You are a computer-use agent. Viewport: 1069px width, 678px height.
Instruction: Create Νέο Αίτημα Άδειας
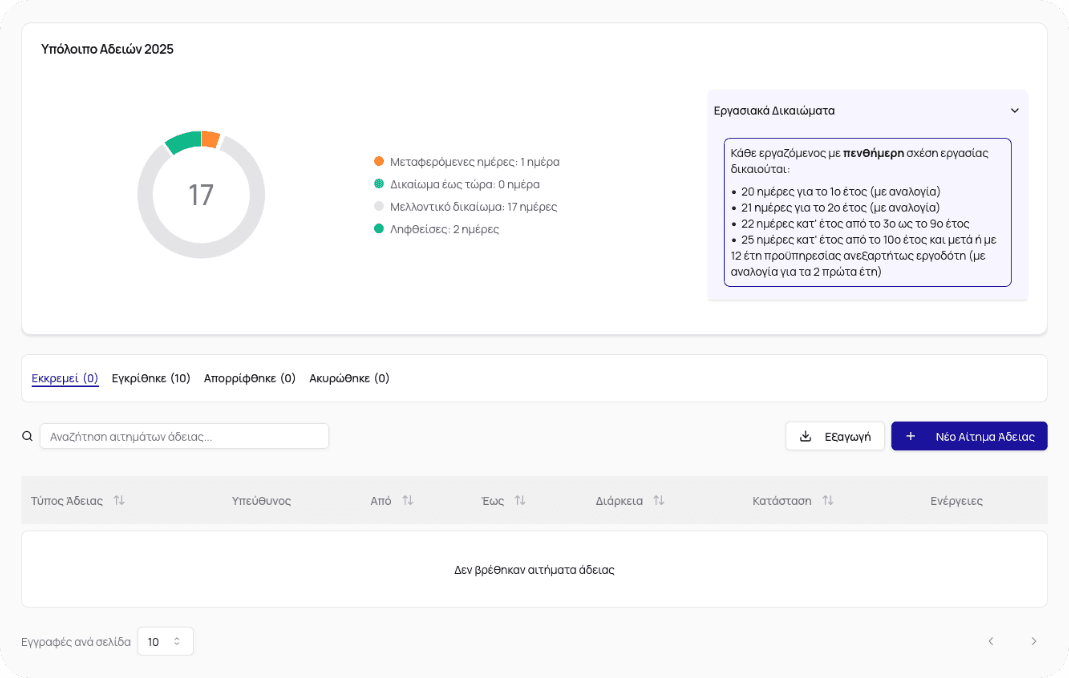(969, 436)
